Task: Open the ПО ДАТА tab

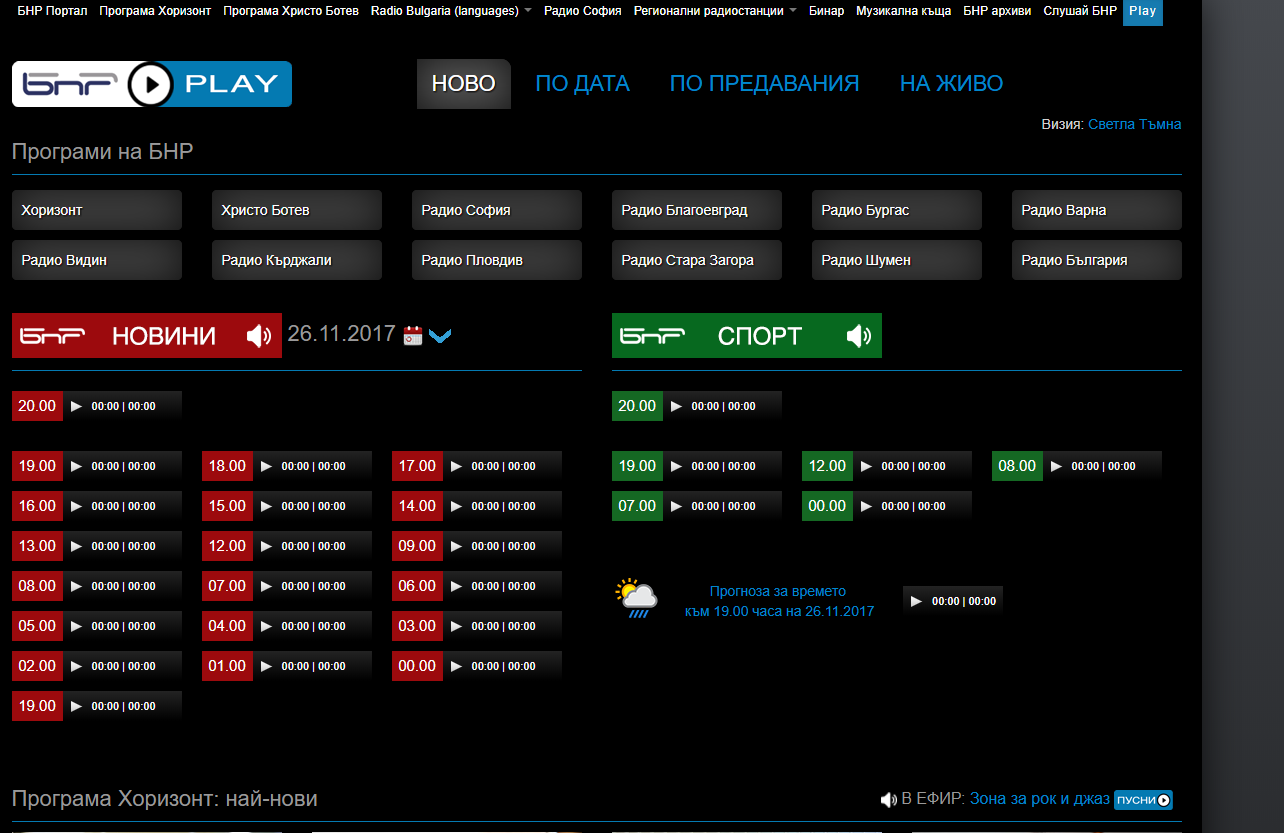Action: click(x=583, y=84)
